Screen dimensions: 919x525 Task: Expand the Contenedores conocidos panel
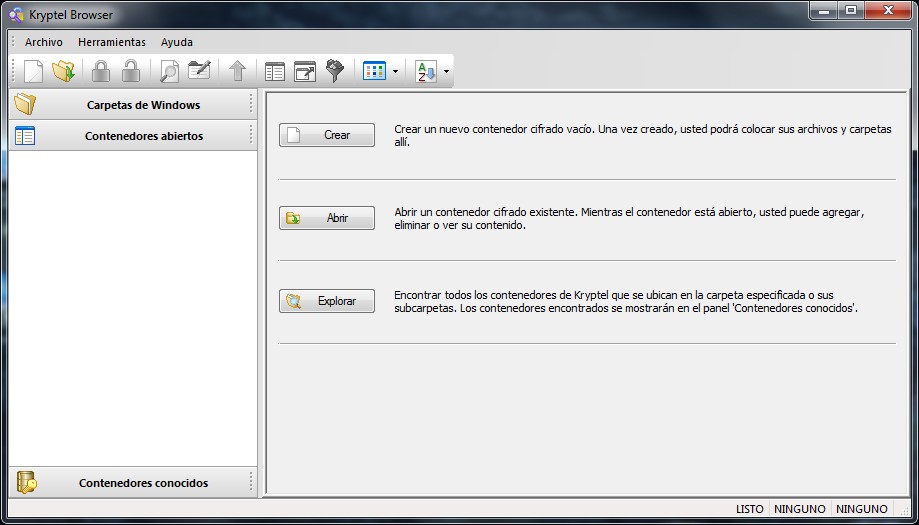(x=133, y=483)
